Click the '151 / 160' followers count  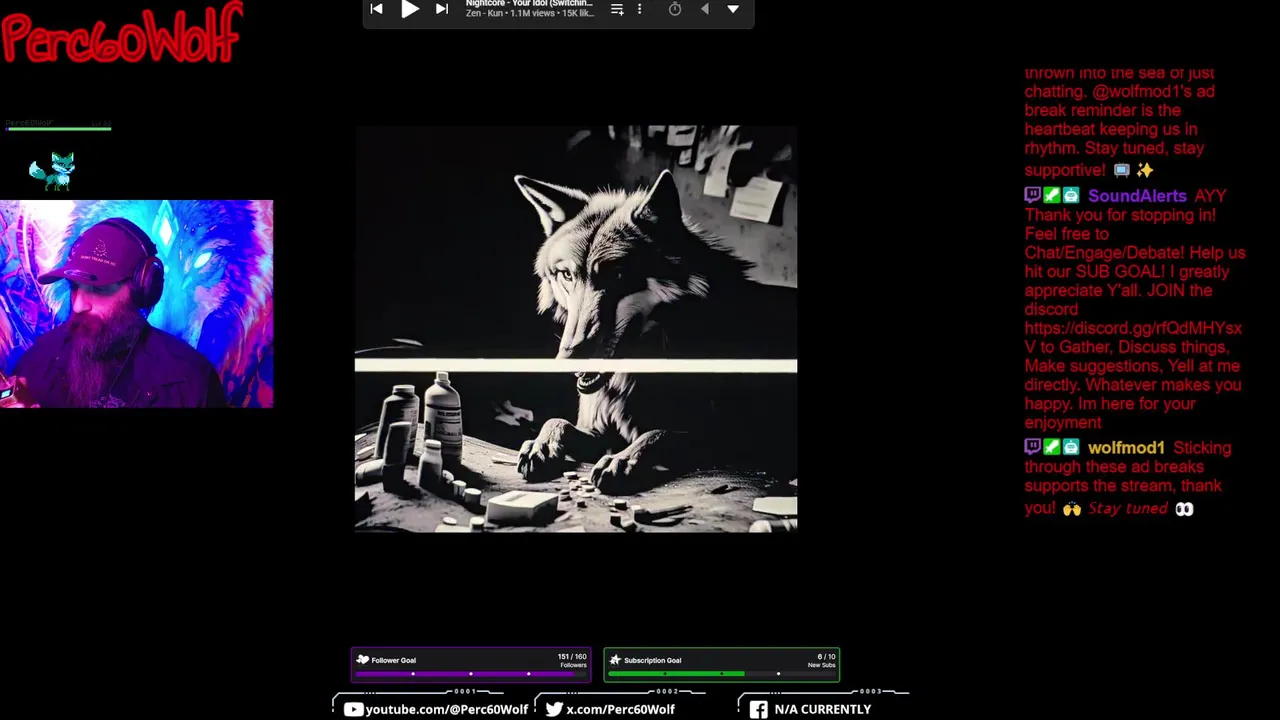(x=572, y=657)
